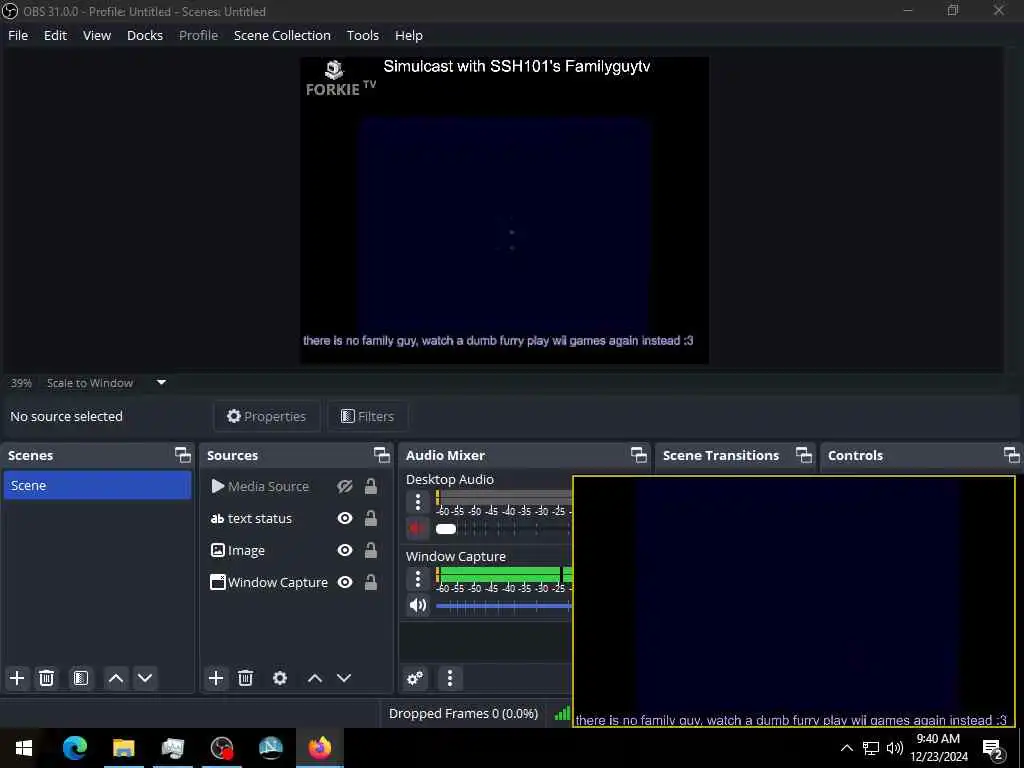Screen dimensions: 1024x768
Task: Open File Explorer from taskbar
Action: 123,748
